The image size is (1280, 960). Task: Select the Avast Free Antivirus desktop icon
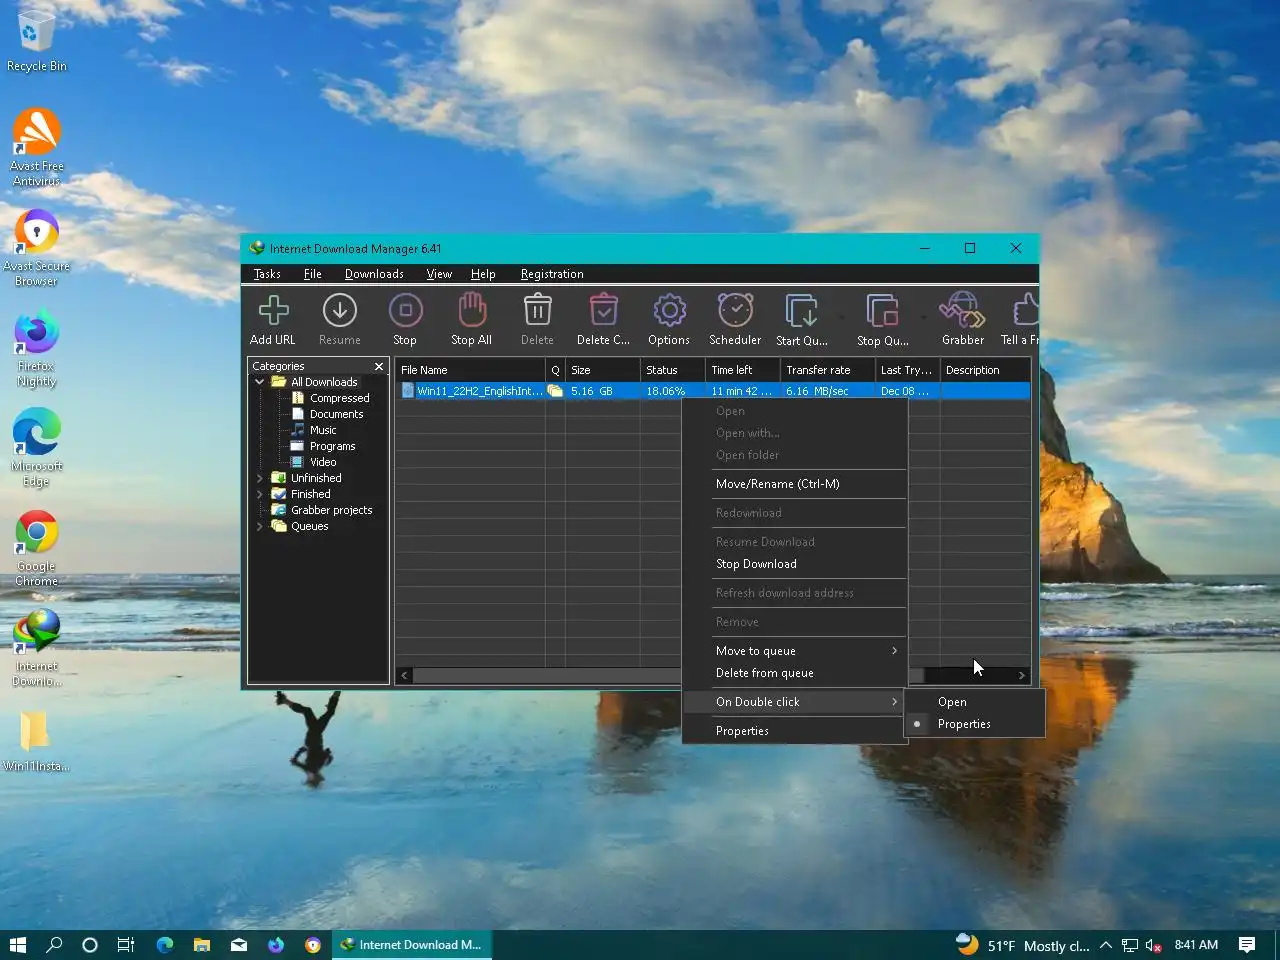(x=37, y=147)
